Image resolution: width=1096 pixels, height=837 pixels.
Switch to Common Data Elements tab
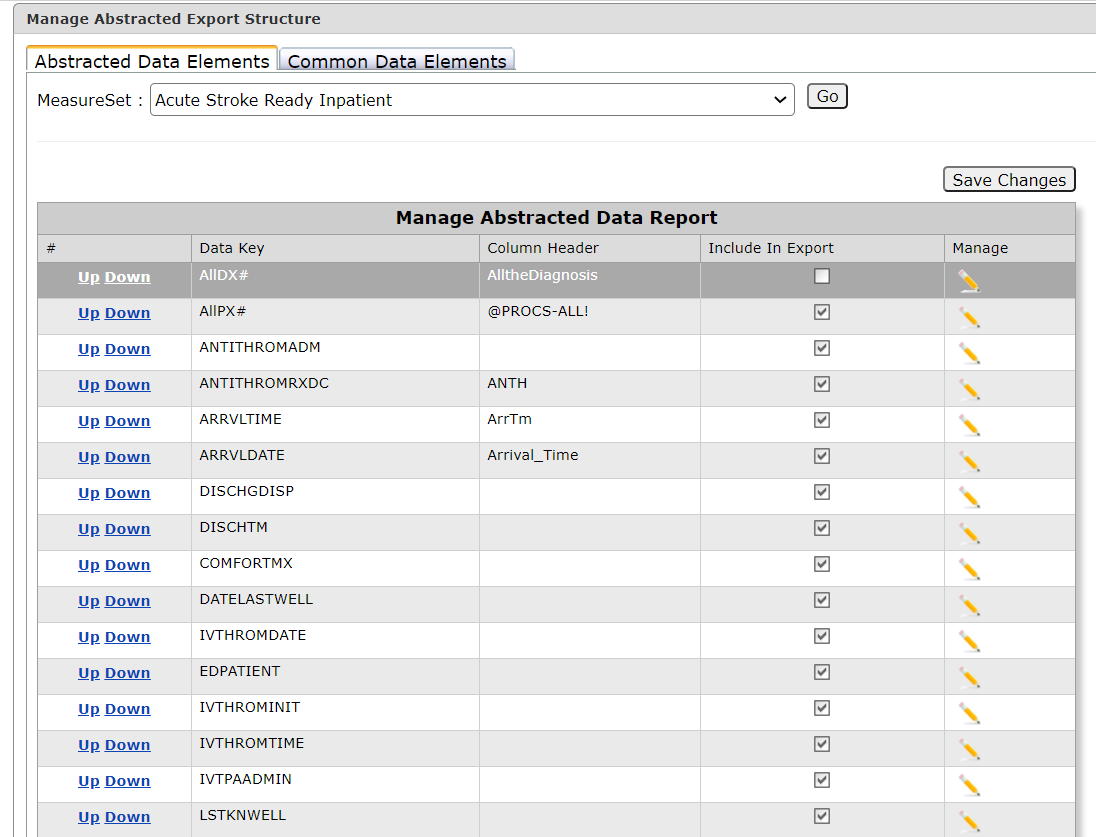click(x=396, y=61)
